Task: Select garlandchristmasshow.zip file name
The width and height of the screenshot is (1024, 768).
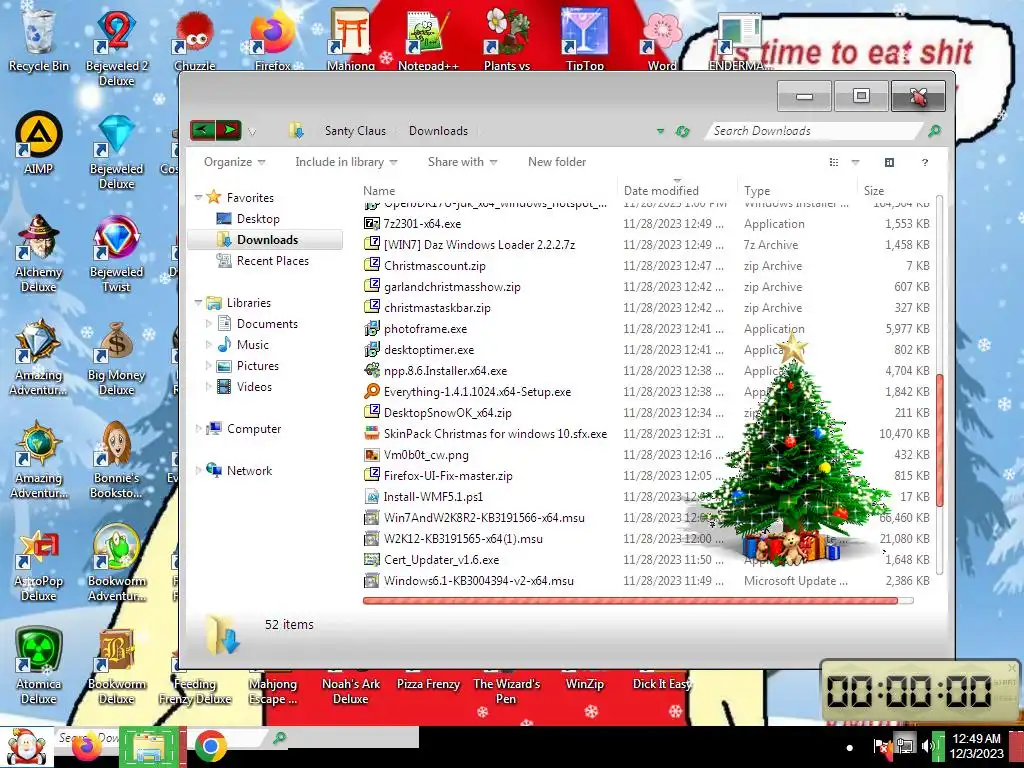Action: click(452, 287)
